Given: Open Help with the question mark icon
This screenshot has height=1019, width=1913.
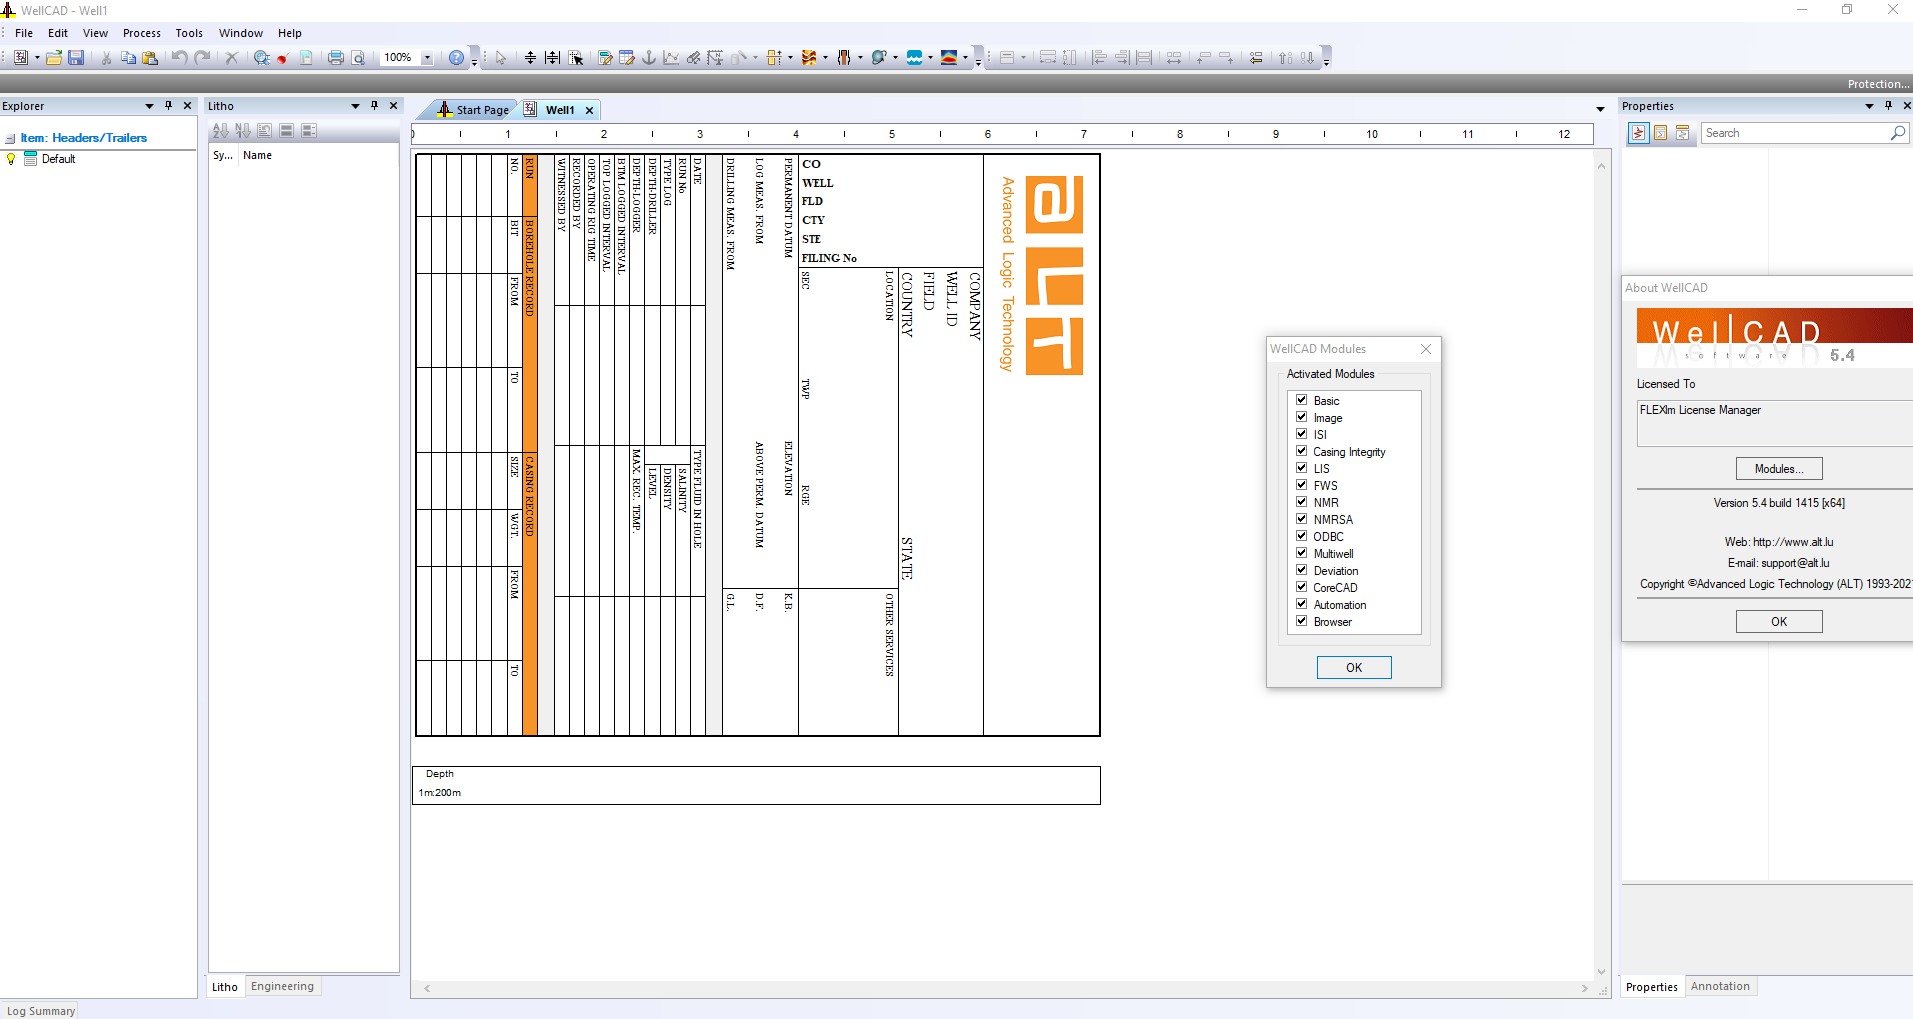Looking at the screenshot, I should point(456,58).
